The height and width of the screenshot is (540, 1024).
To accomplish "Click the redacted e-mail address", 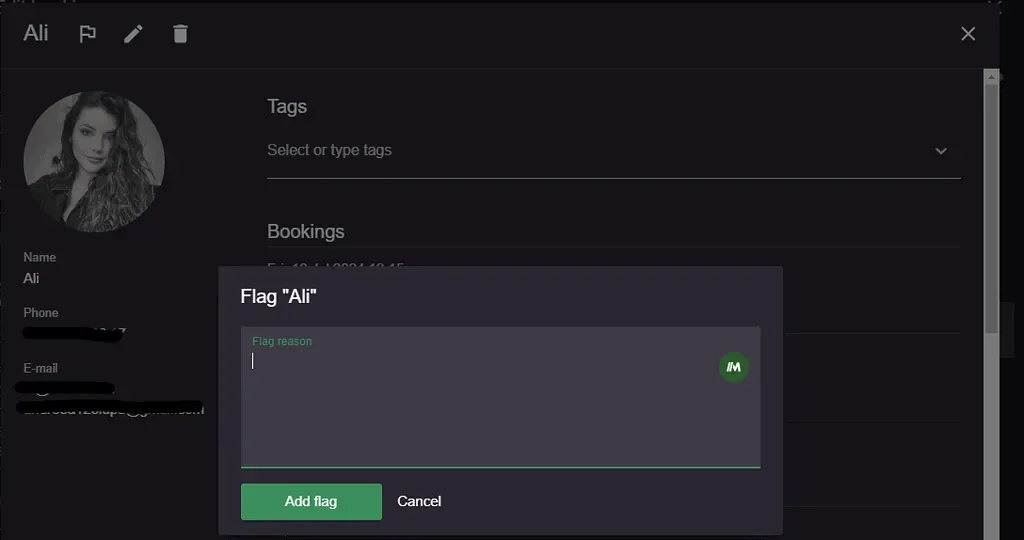I will click(x=110, y=399).
